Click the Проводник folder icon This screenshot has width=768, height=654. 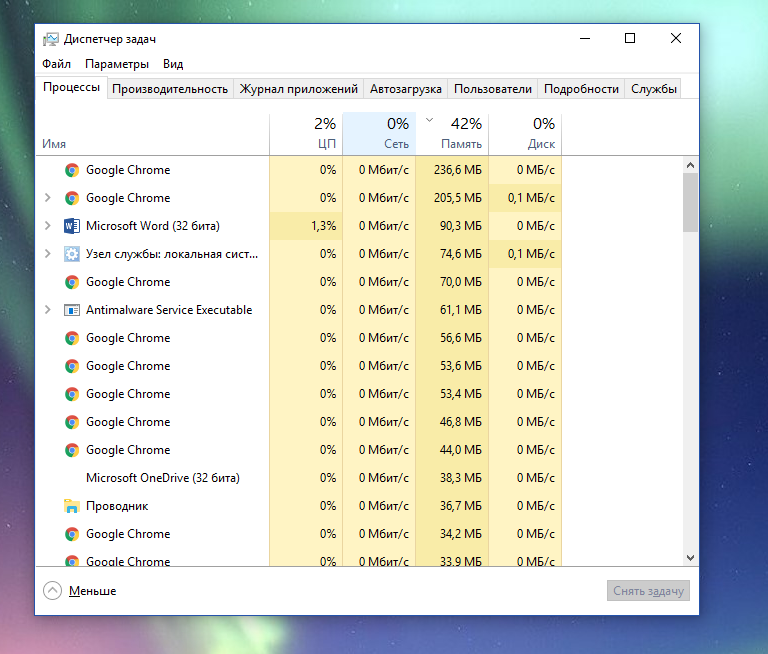72,506
